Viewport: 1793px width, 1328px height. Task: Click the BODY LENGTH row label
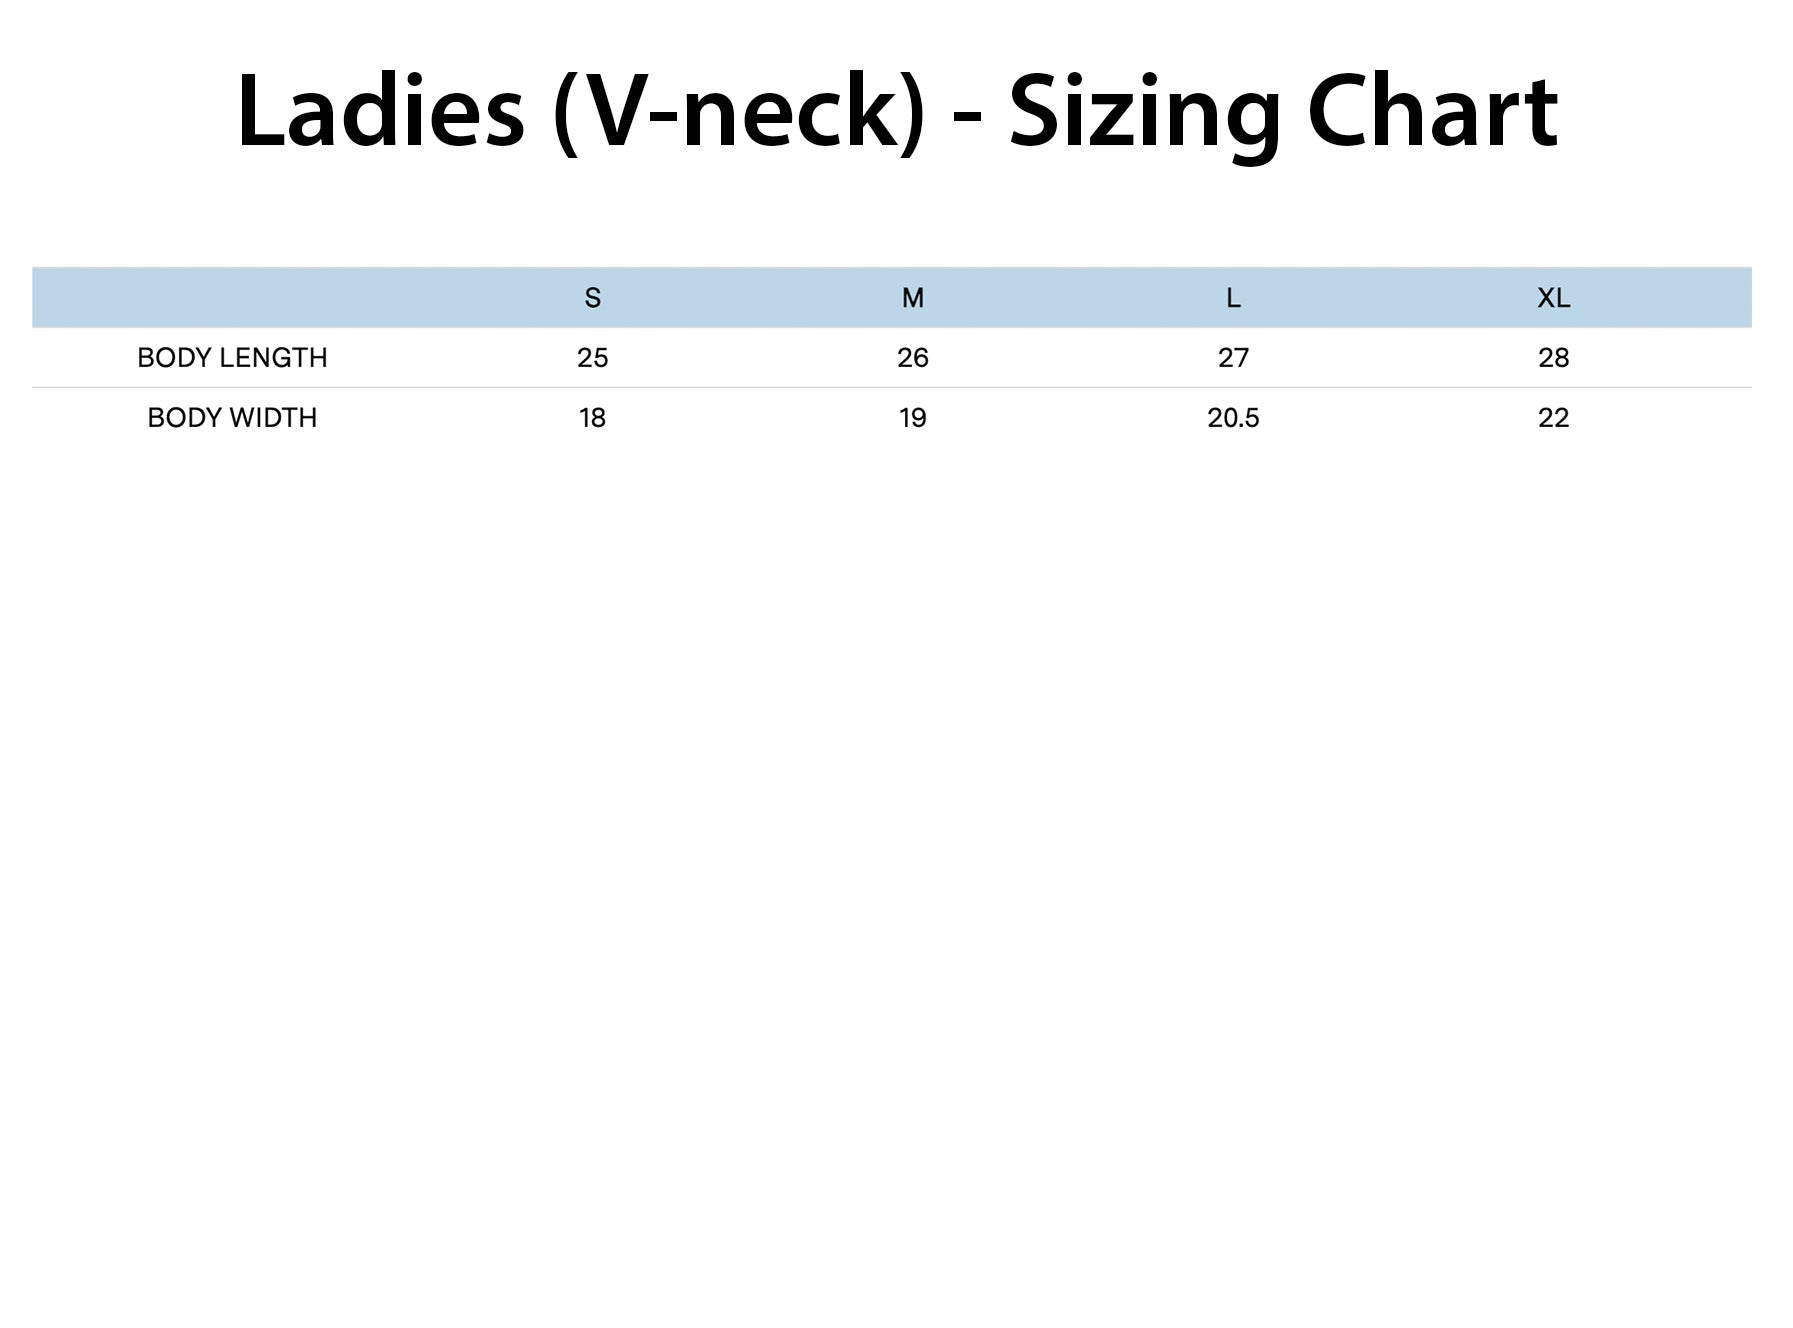pyautogui.click(x=232, y=358)
